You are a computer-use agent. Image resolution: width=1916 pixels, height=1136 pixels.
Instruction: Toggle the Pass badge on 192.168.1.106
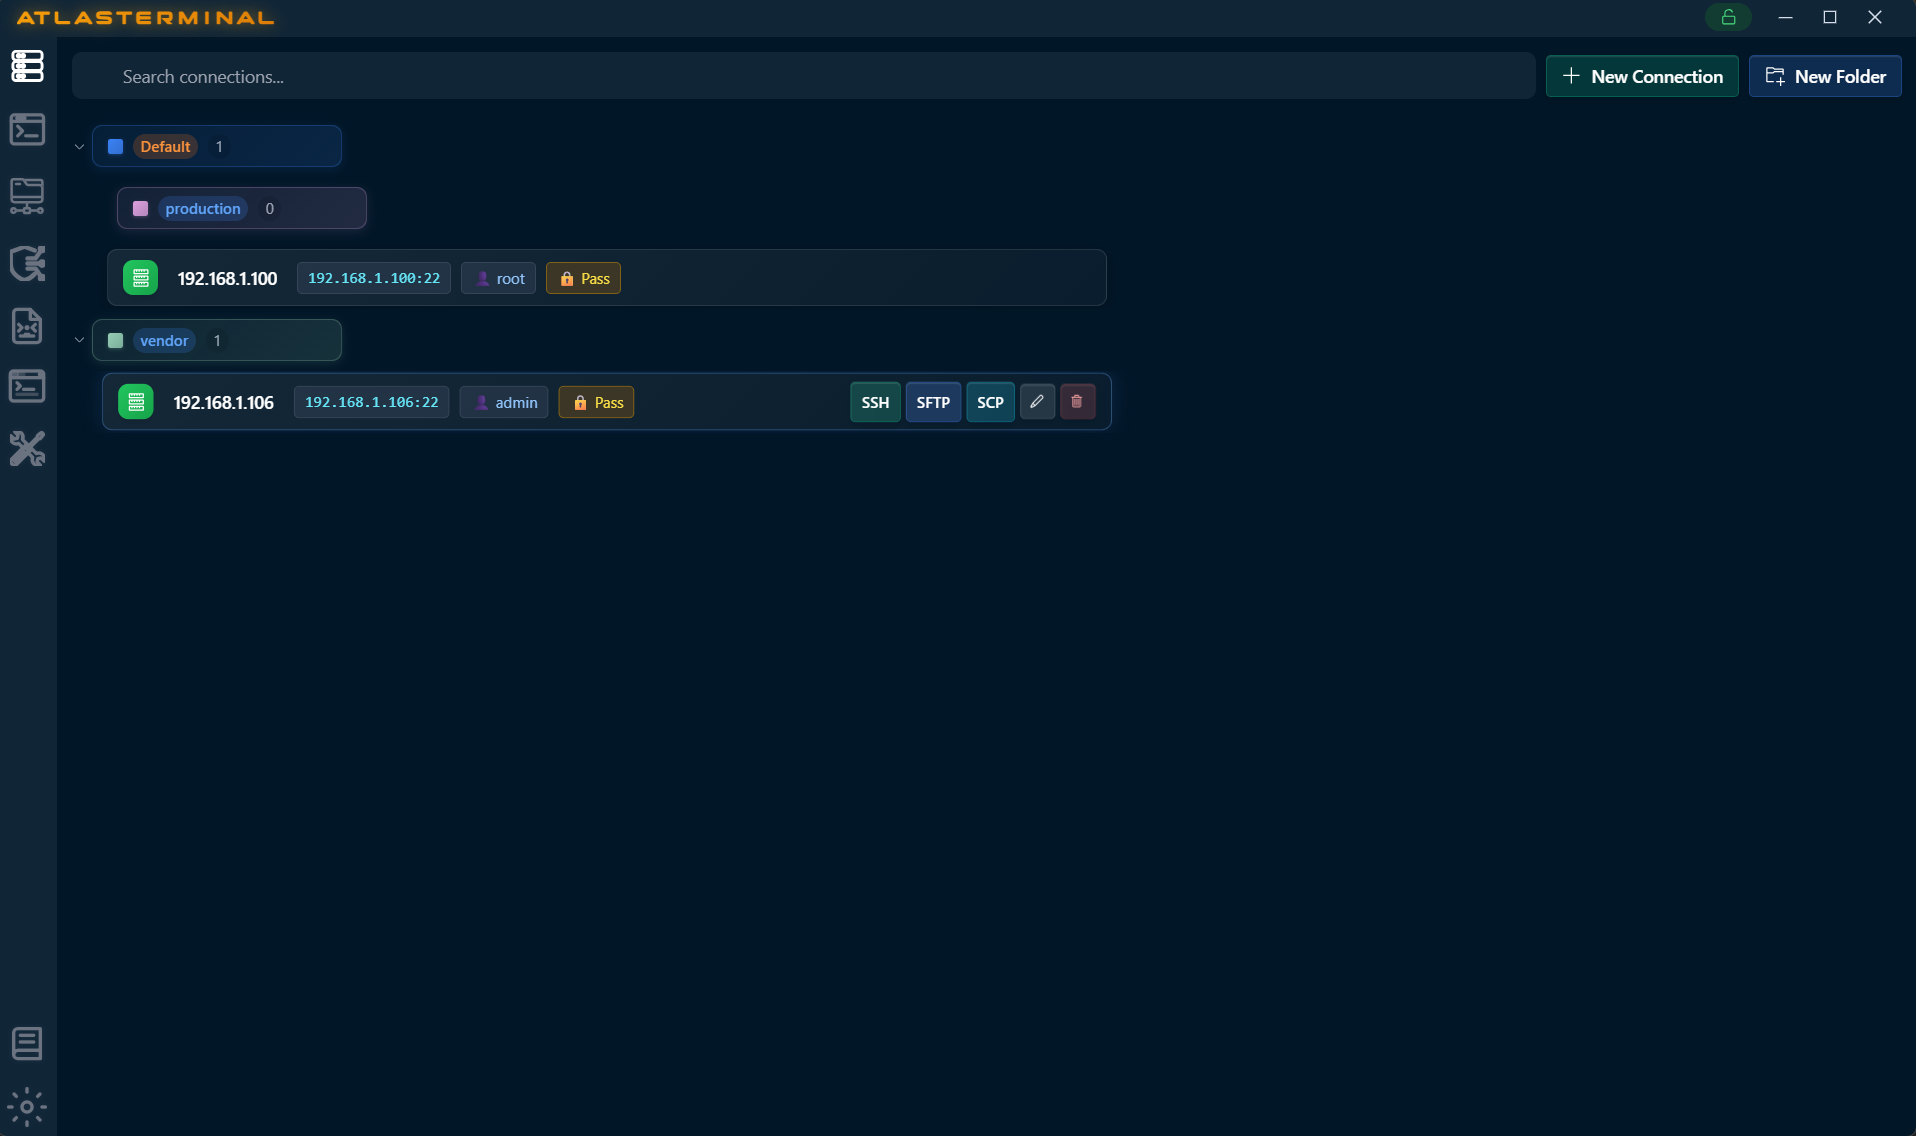click(x=596, y=401)
